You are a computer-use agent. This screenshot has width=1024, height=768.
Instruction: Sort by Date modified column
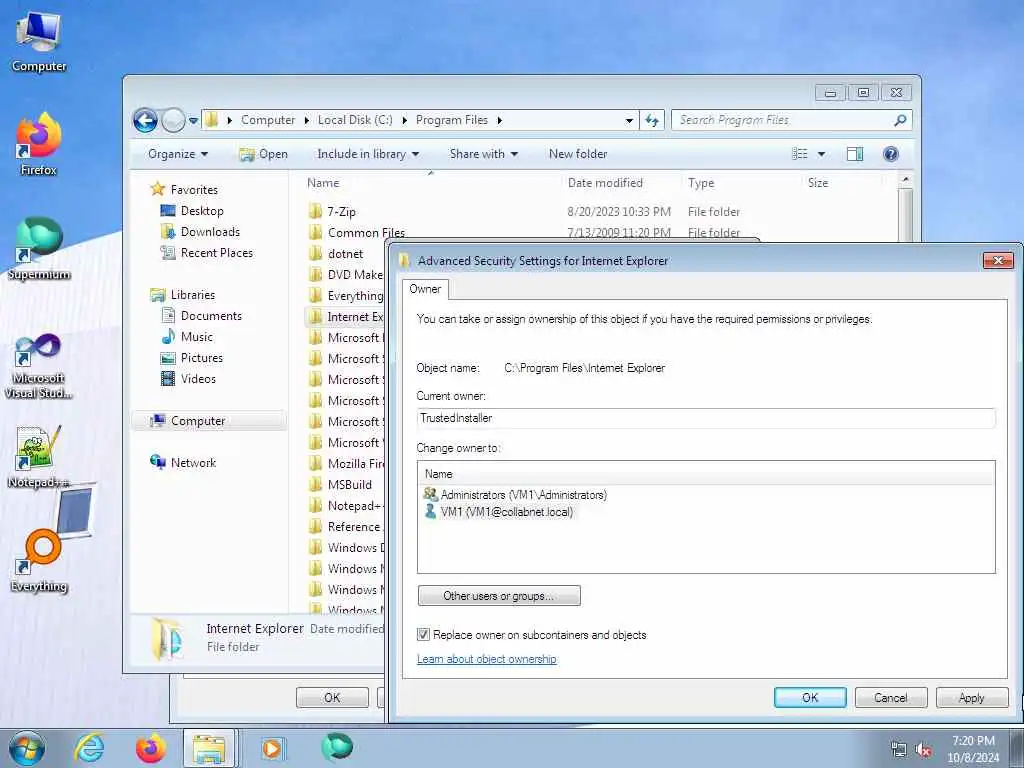tap(605, 183)
